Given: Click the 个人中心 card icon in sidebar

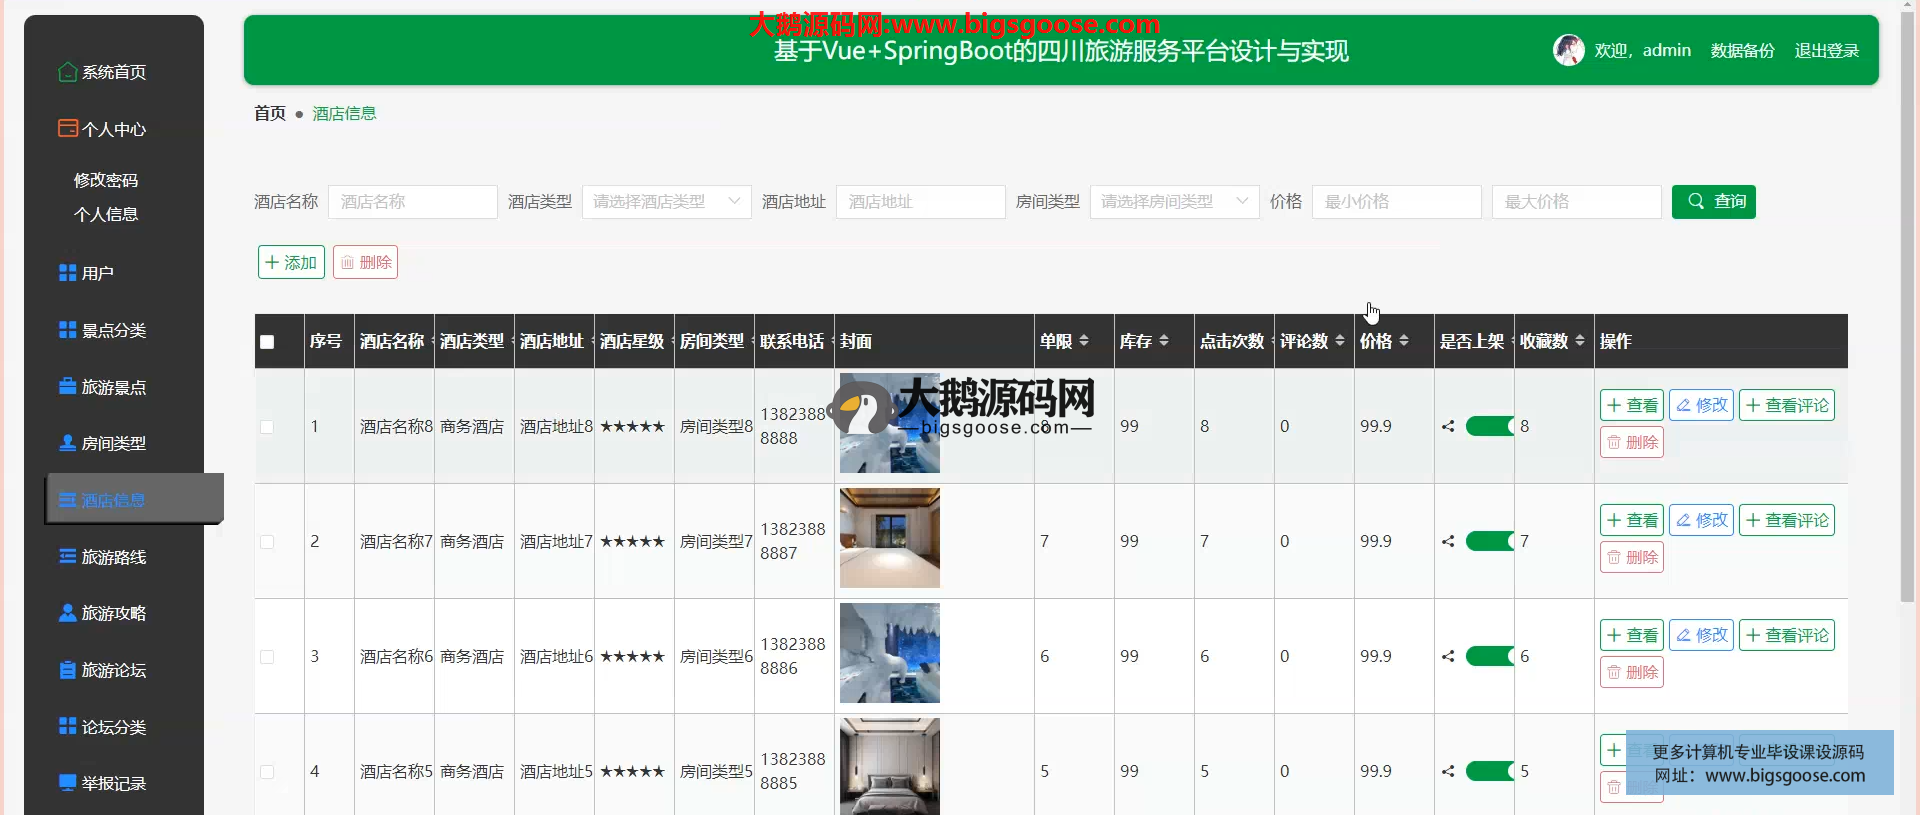Looking at the screenshot, I should [x=67, y=128].
